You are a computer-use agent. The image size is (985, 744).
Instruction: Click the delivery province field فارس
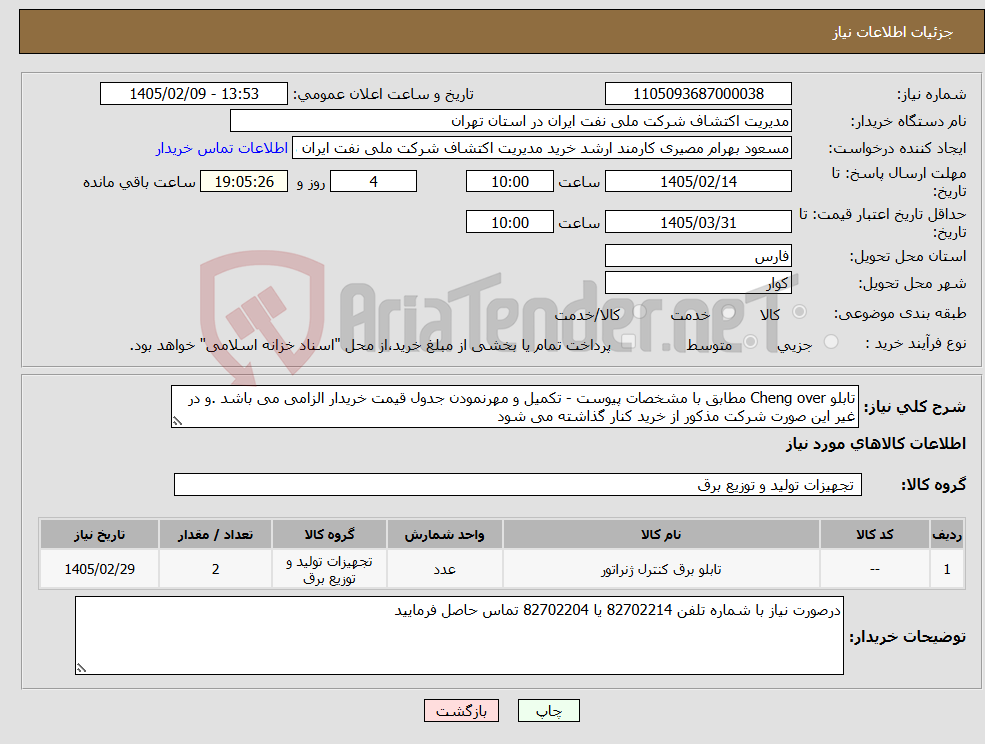pos(698,256)
